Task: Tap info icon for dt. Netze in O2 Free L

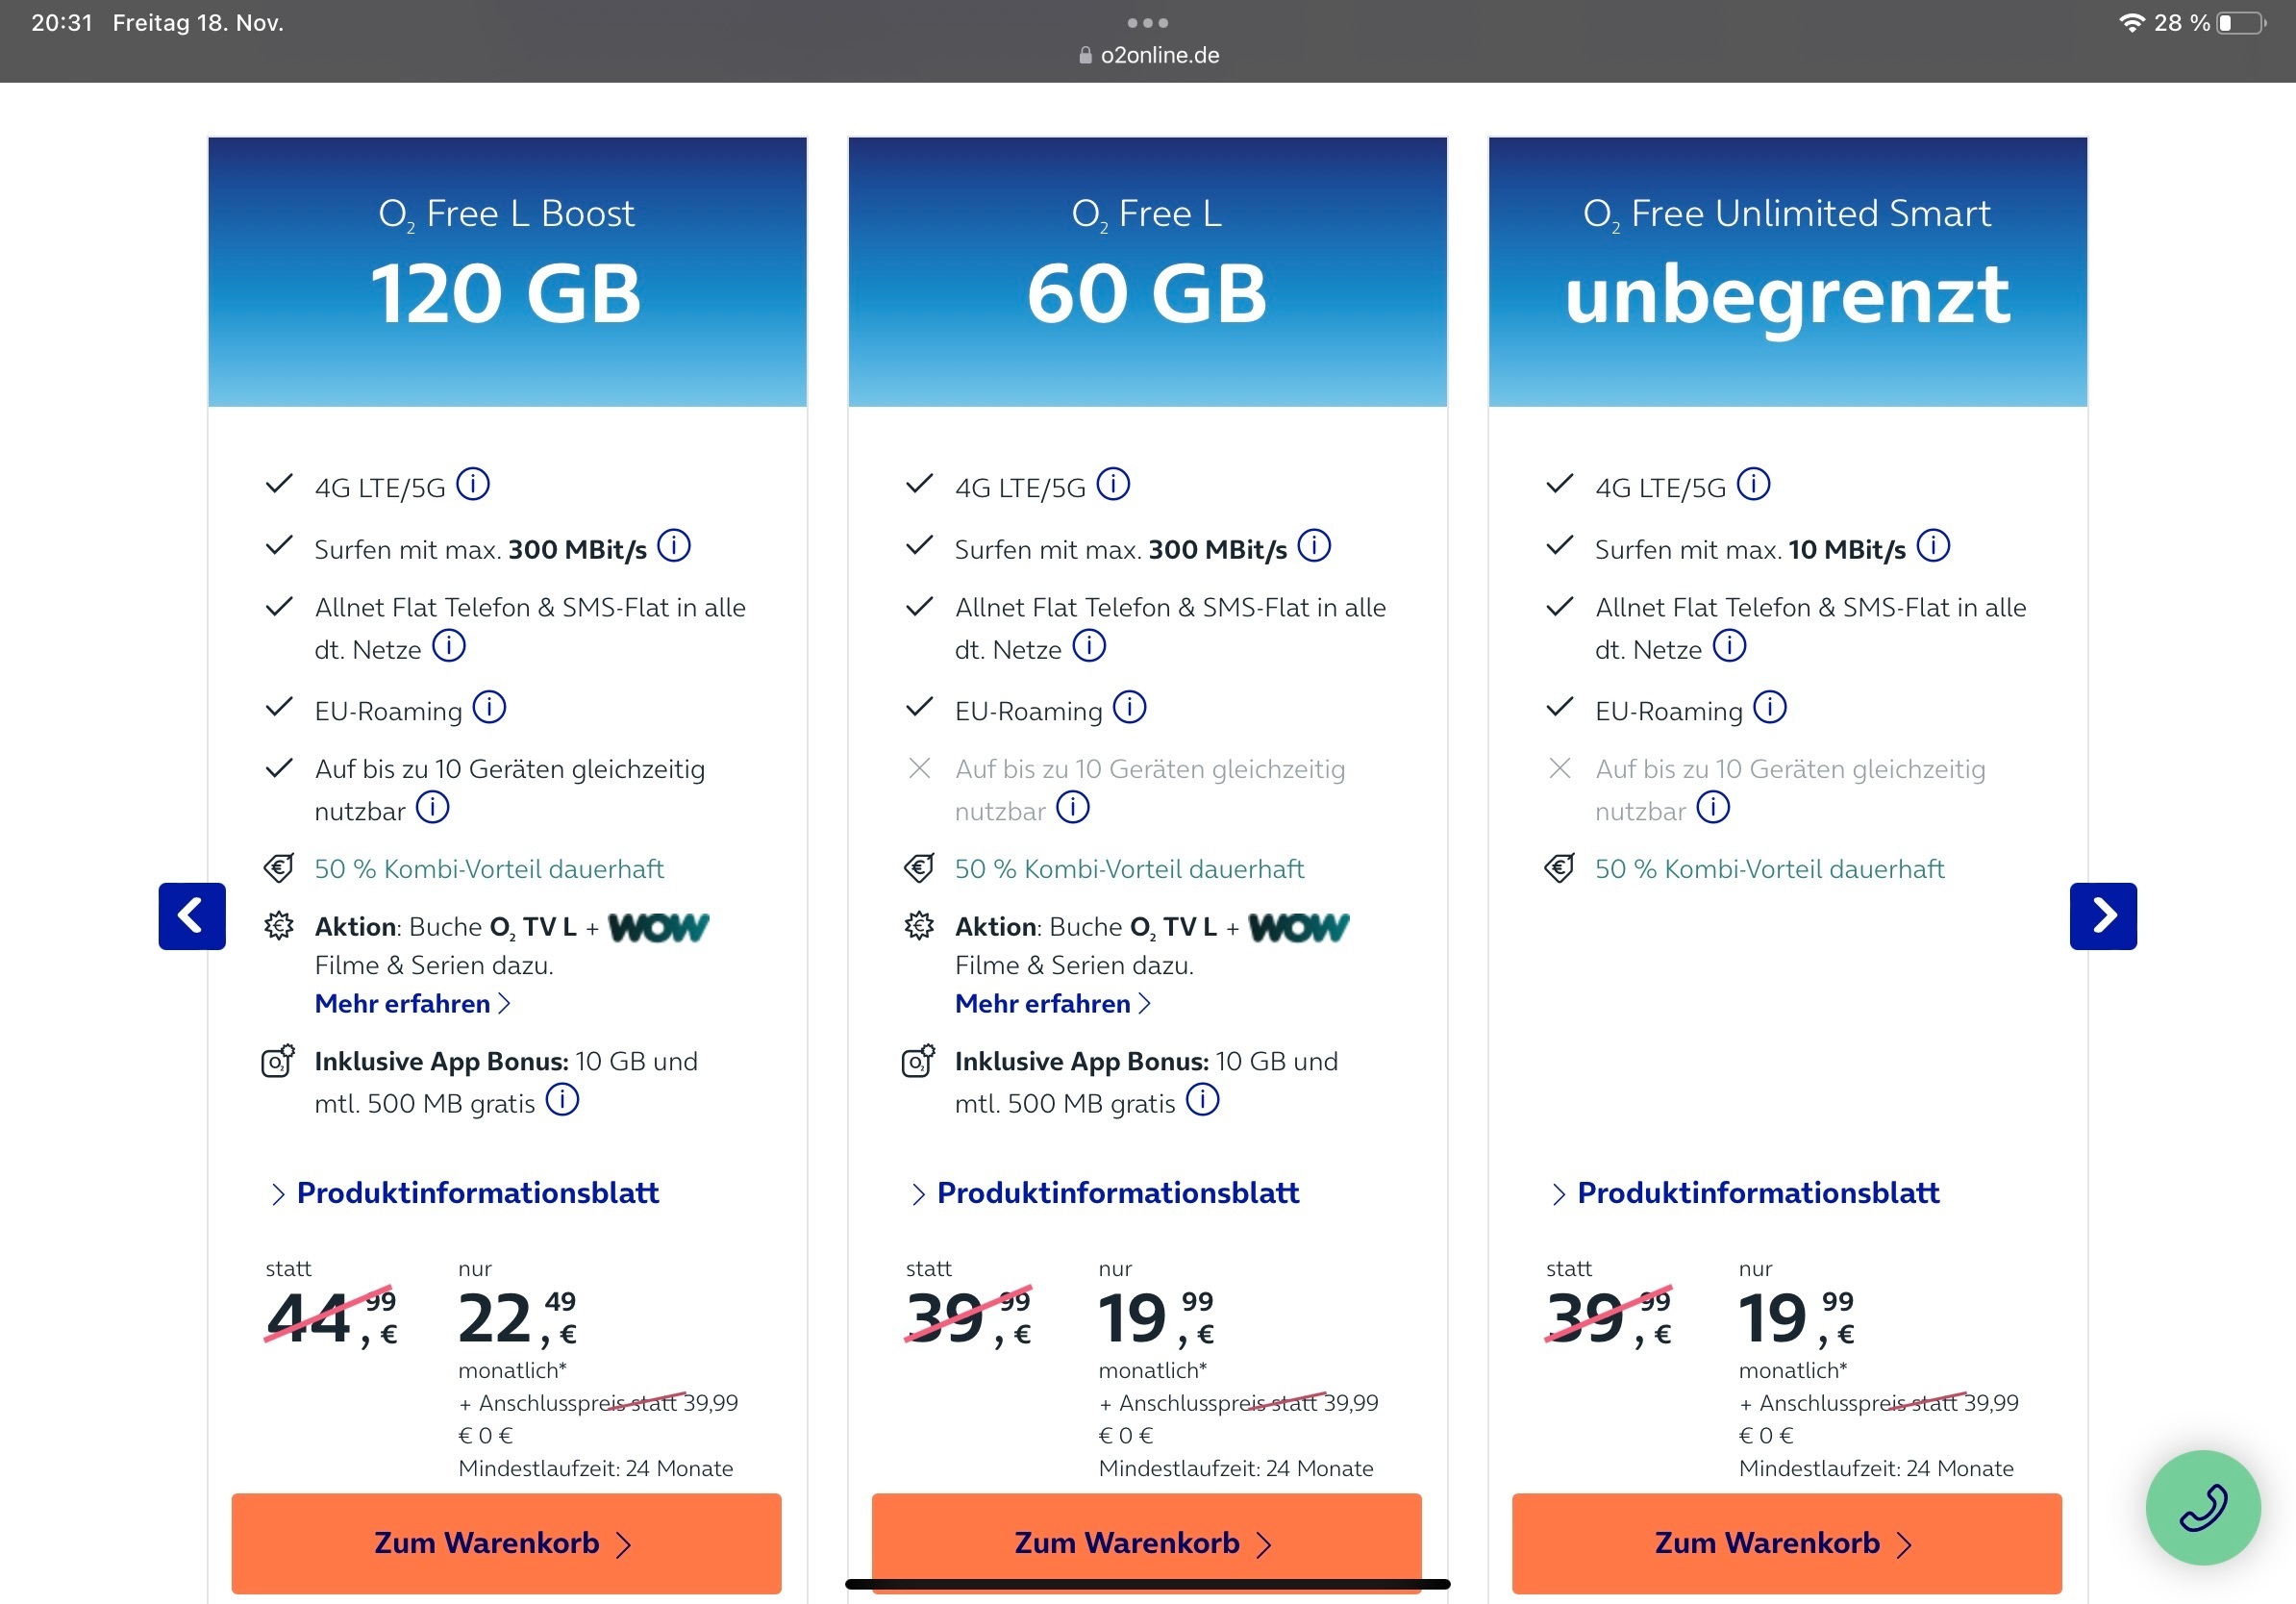Action: click(1089, 646)
